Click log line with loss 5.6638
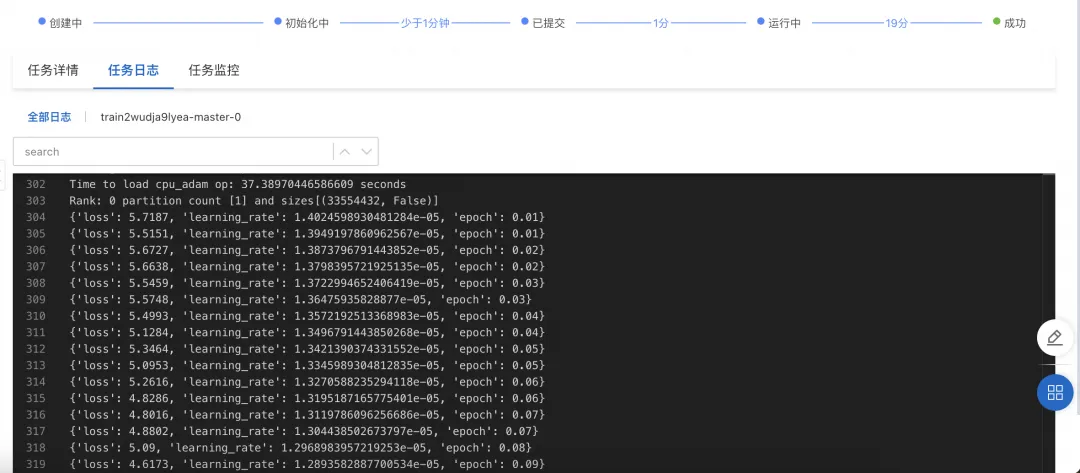The width and height of the screenshot is (1080, 473). coord(307,266)
